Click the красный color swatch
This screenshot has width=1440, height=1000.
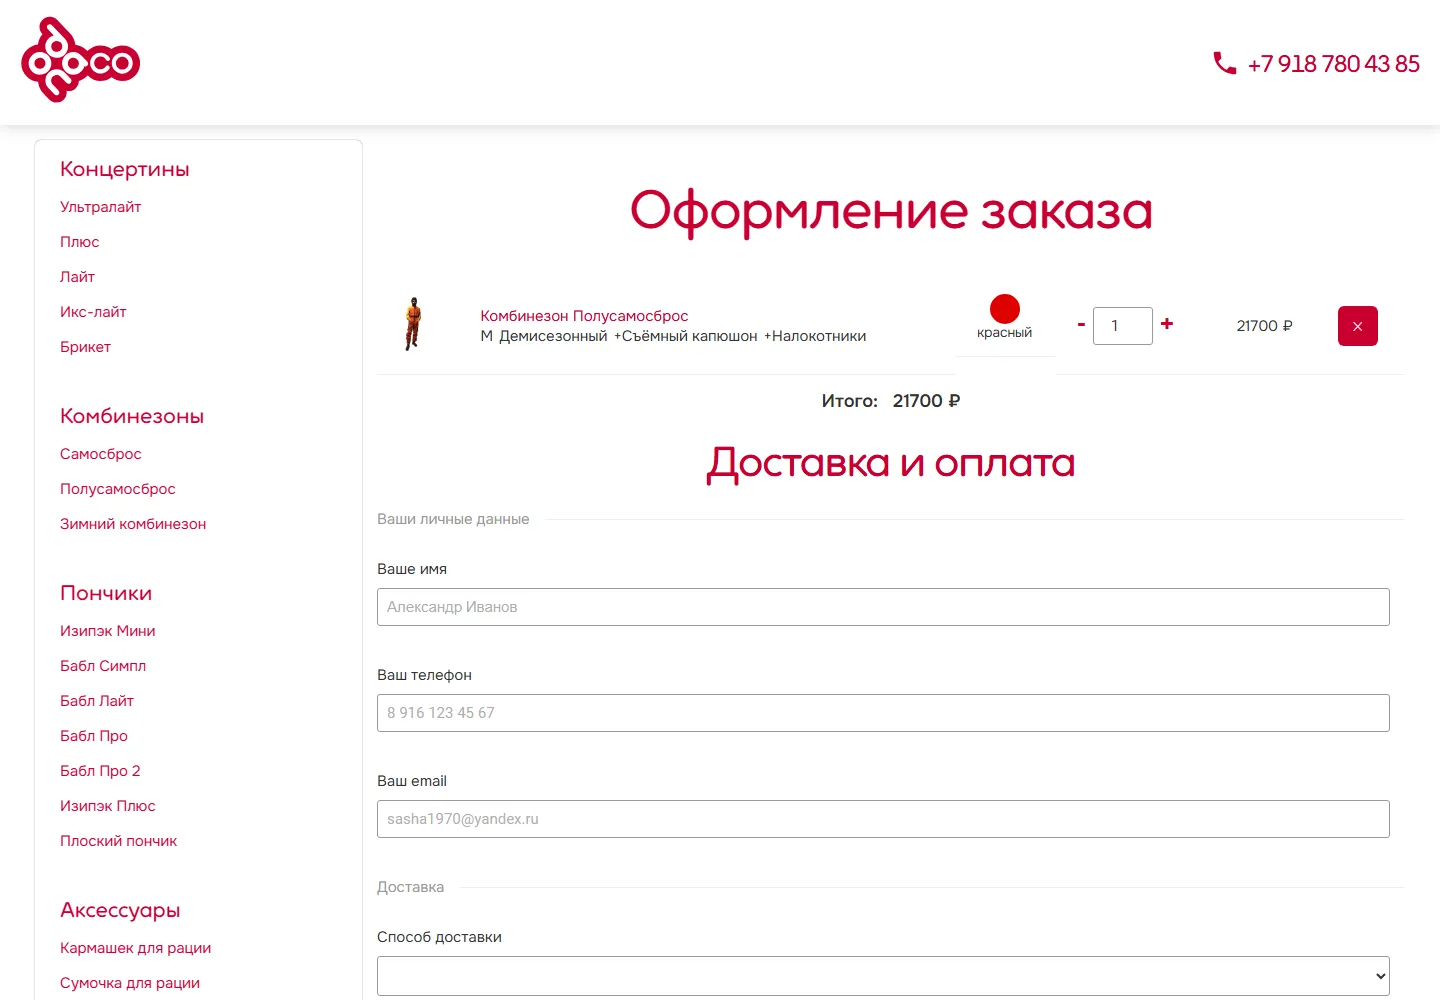click(x=1005, y=308)
